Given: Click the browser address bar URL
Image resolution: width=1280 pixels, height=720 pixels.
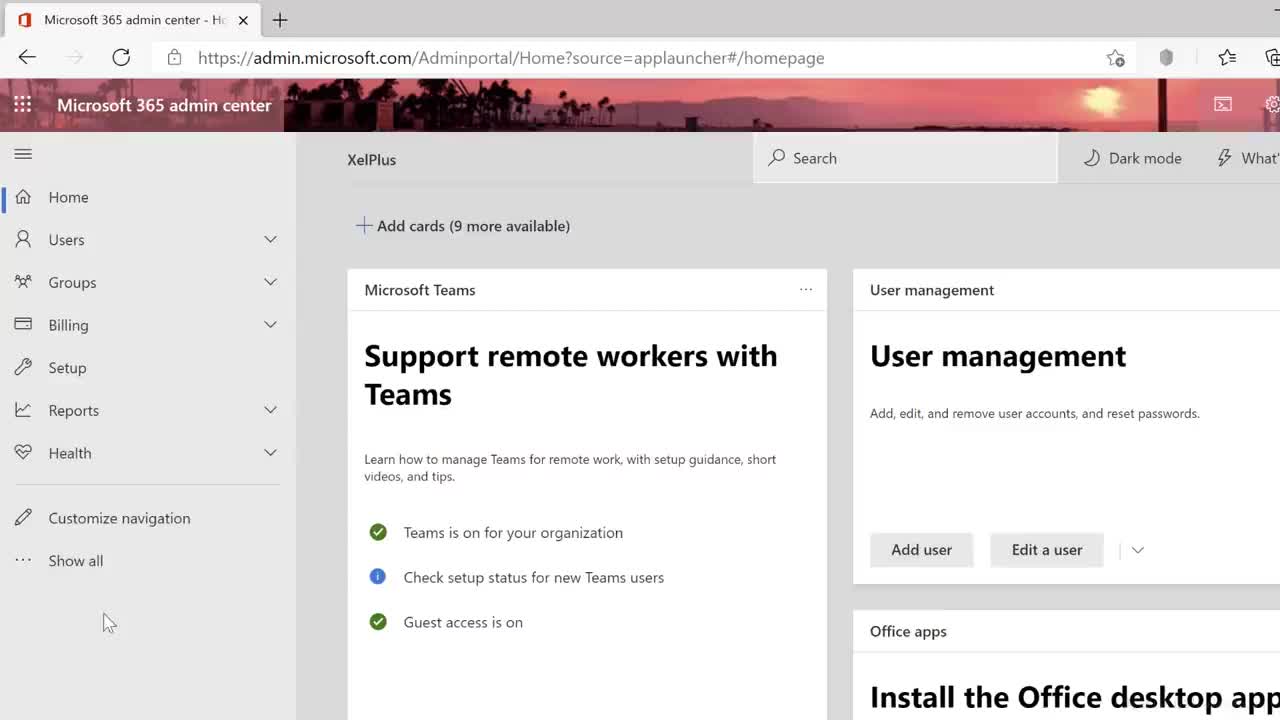Looking at the screenshot, I should 511,58.
